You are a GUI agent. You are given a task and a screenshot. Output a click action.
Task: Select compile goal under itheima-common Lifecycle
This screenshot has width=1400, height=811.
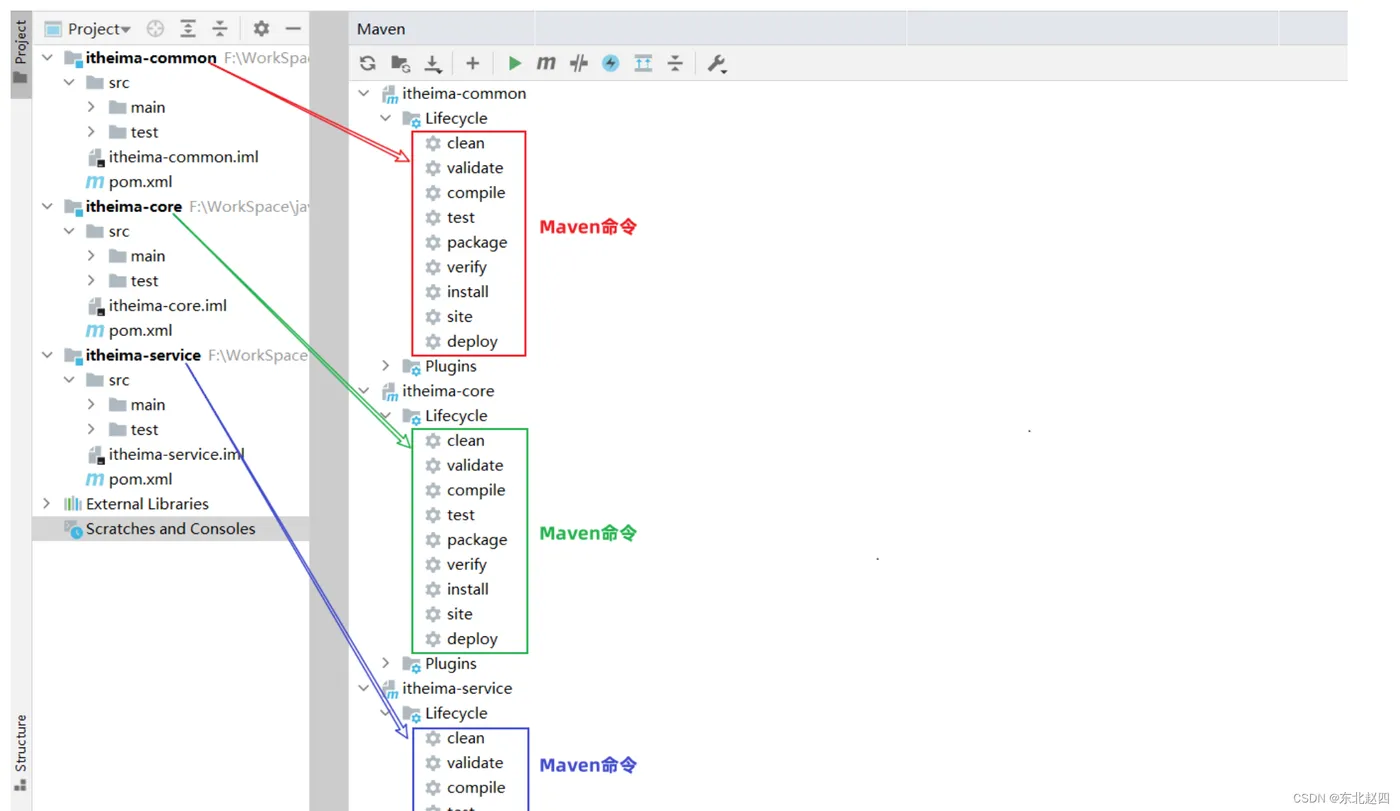coord(465,193)
